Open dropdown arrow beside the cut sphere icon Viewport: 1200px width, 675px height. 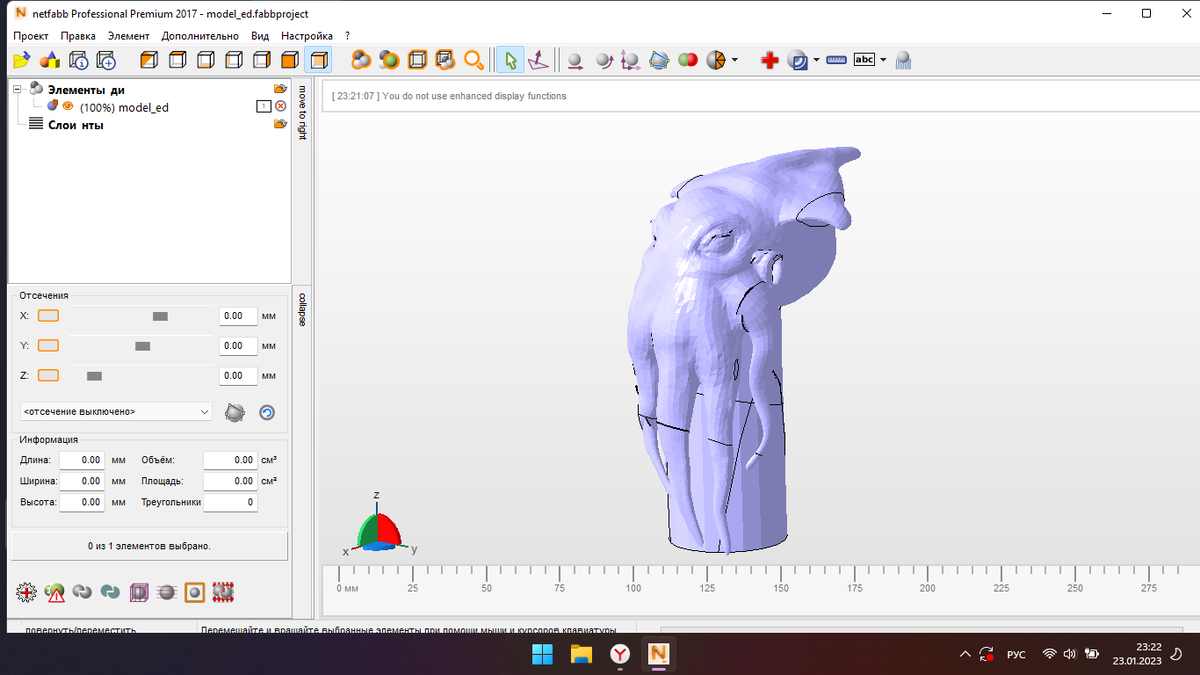pos(735,61)
